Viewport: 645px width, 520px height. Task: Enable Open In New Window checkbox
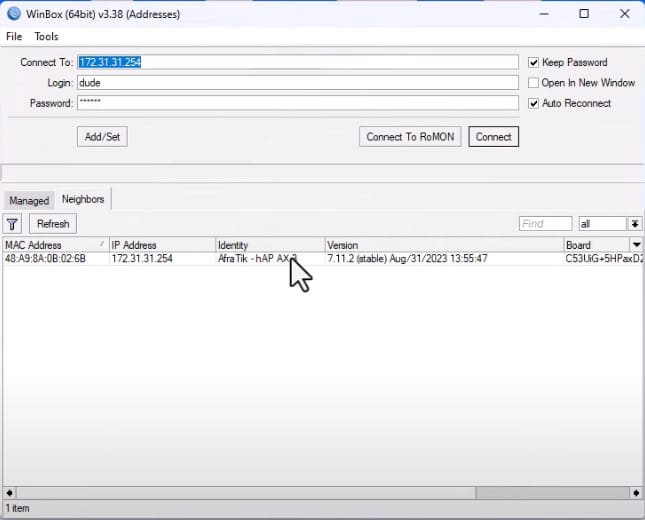[x=533, y=83]
